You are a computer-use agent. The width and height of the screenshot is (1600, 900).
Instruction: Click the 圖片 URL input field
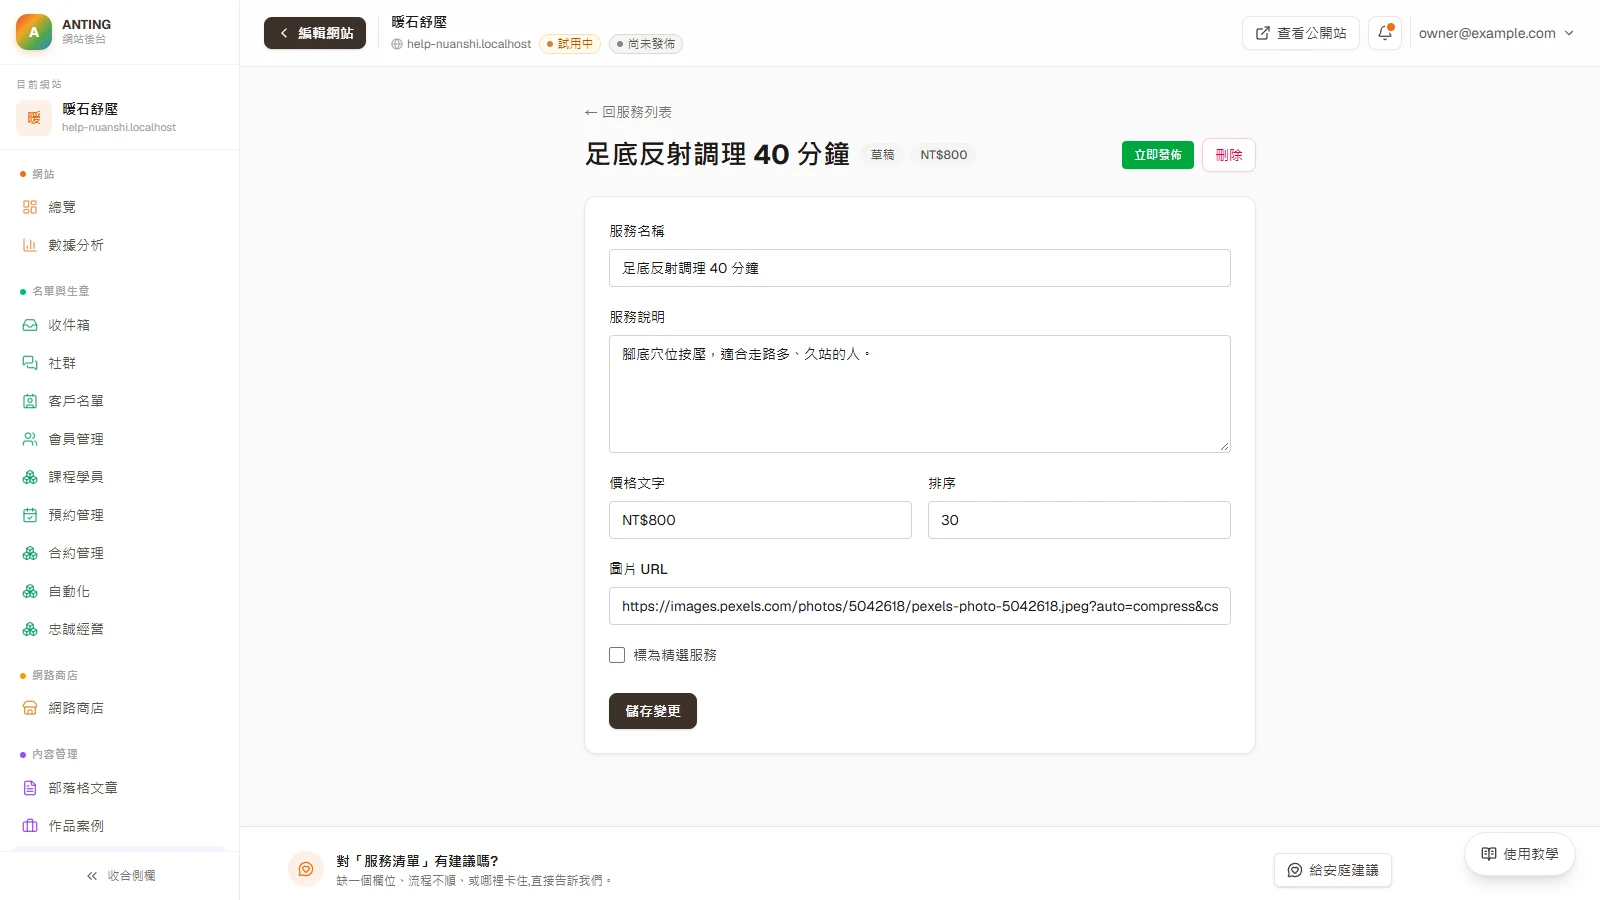[920, 606]
